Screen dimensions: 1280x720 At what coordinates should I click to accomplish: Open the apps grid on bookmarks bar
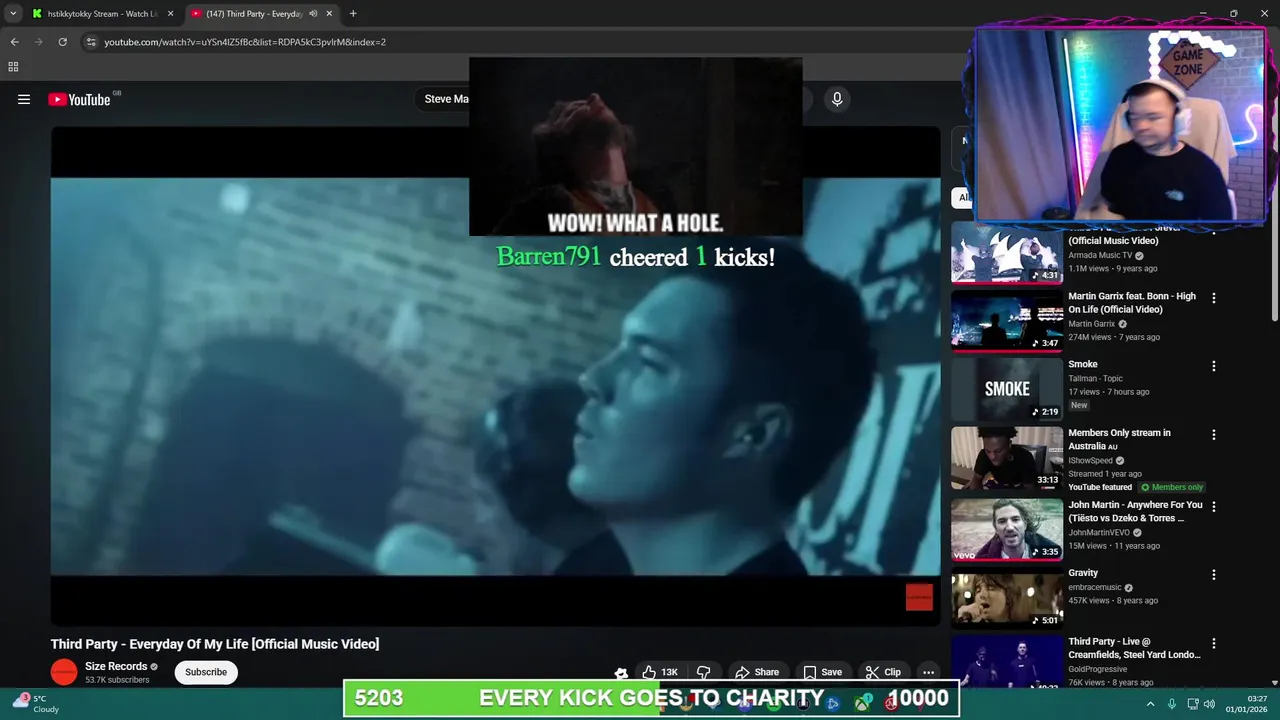(13, 67)
